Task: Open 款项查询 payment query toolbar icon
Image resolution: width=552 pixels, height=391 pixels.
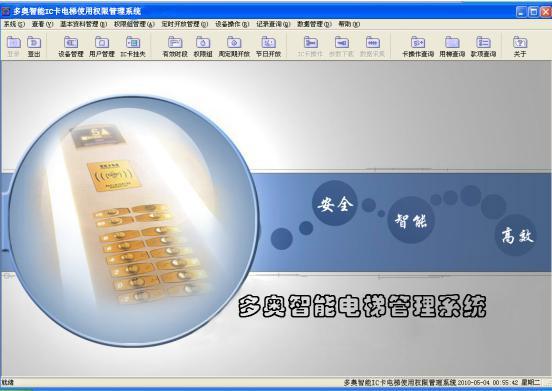Action: pyautogui.click(x=483, y=46)
